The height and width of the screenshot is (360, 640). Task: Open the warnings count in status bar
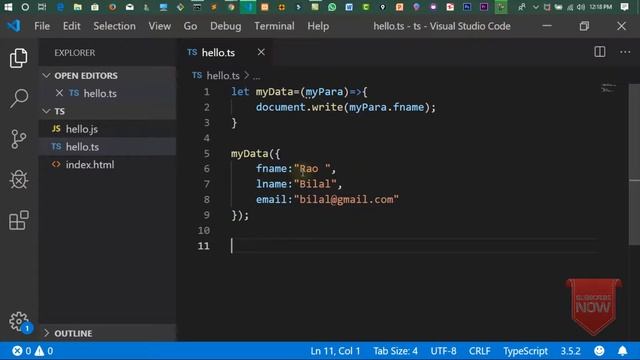44,351
